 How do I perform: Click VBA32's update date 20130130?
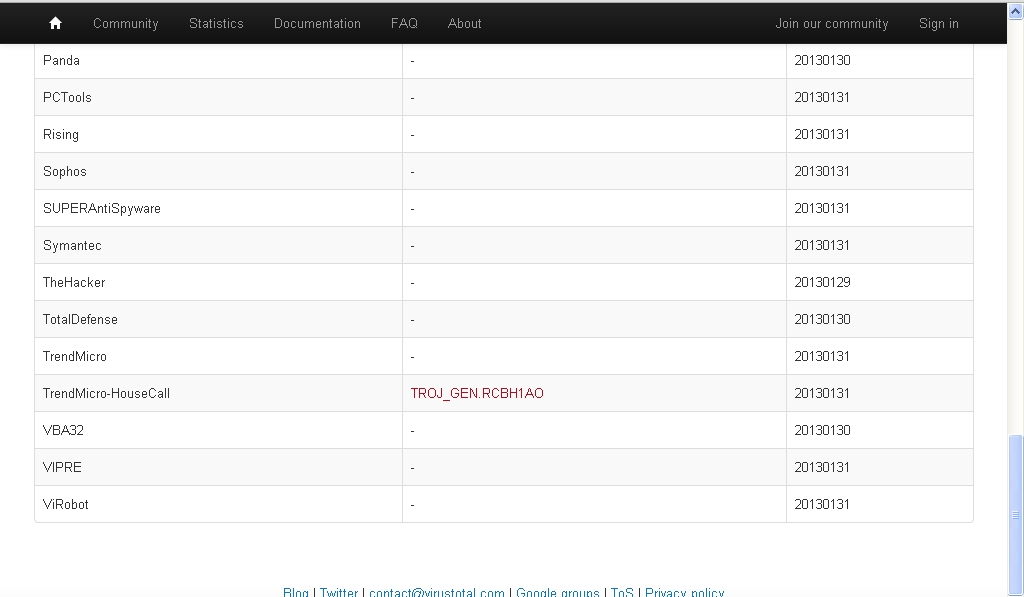pos(822,430)
